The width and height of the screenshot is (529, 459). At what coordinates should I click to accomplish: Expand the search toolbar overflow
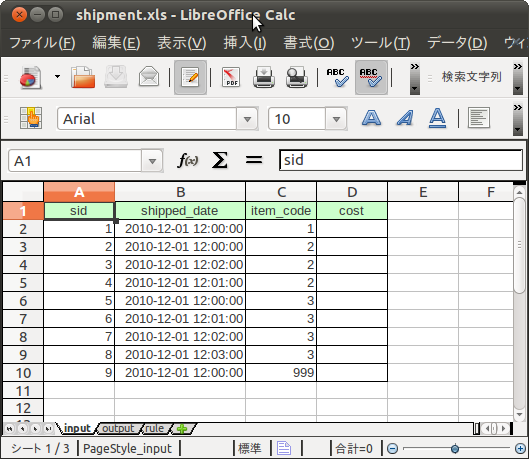pos(518,78)
